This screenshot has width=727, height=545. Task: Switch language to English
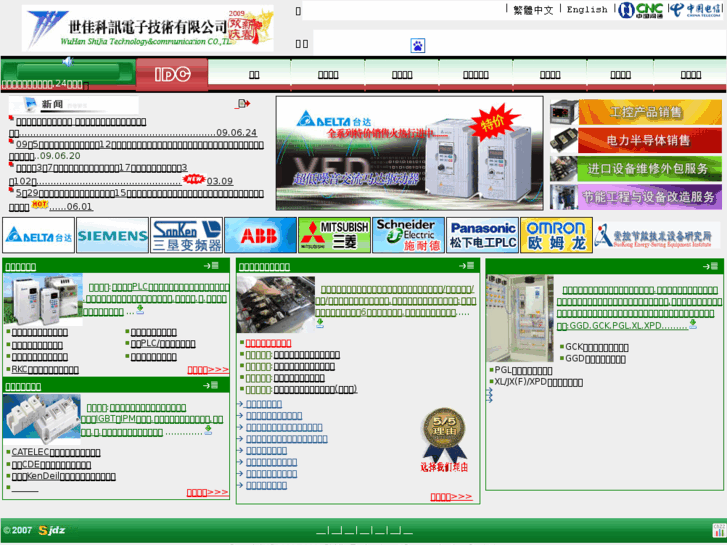[x=587, y=10]
